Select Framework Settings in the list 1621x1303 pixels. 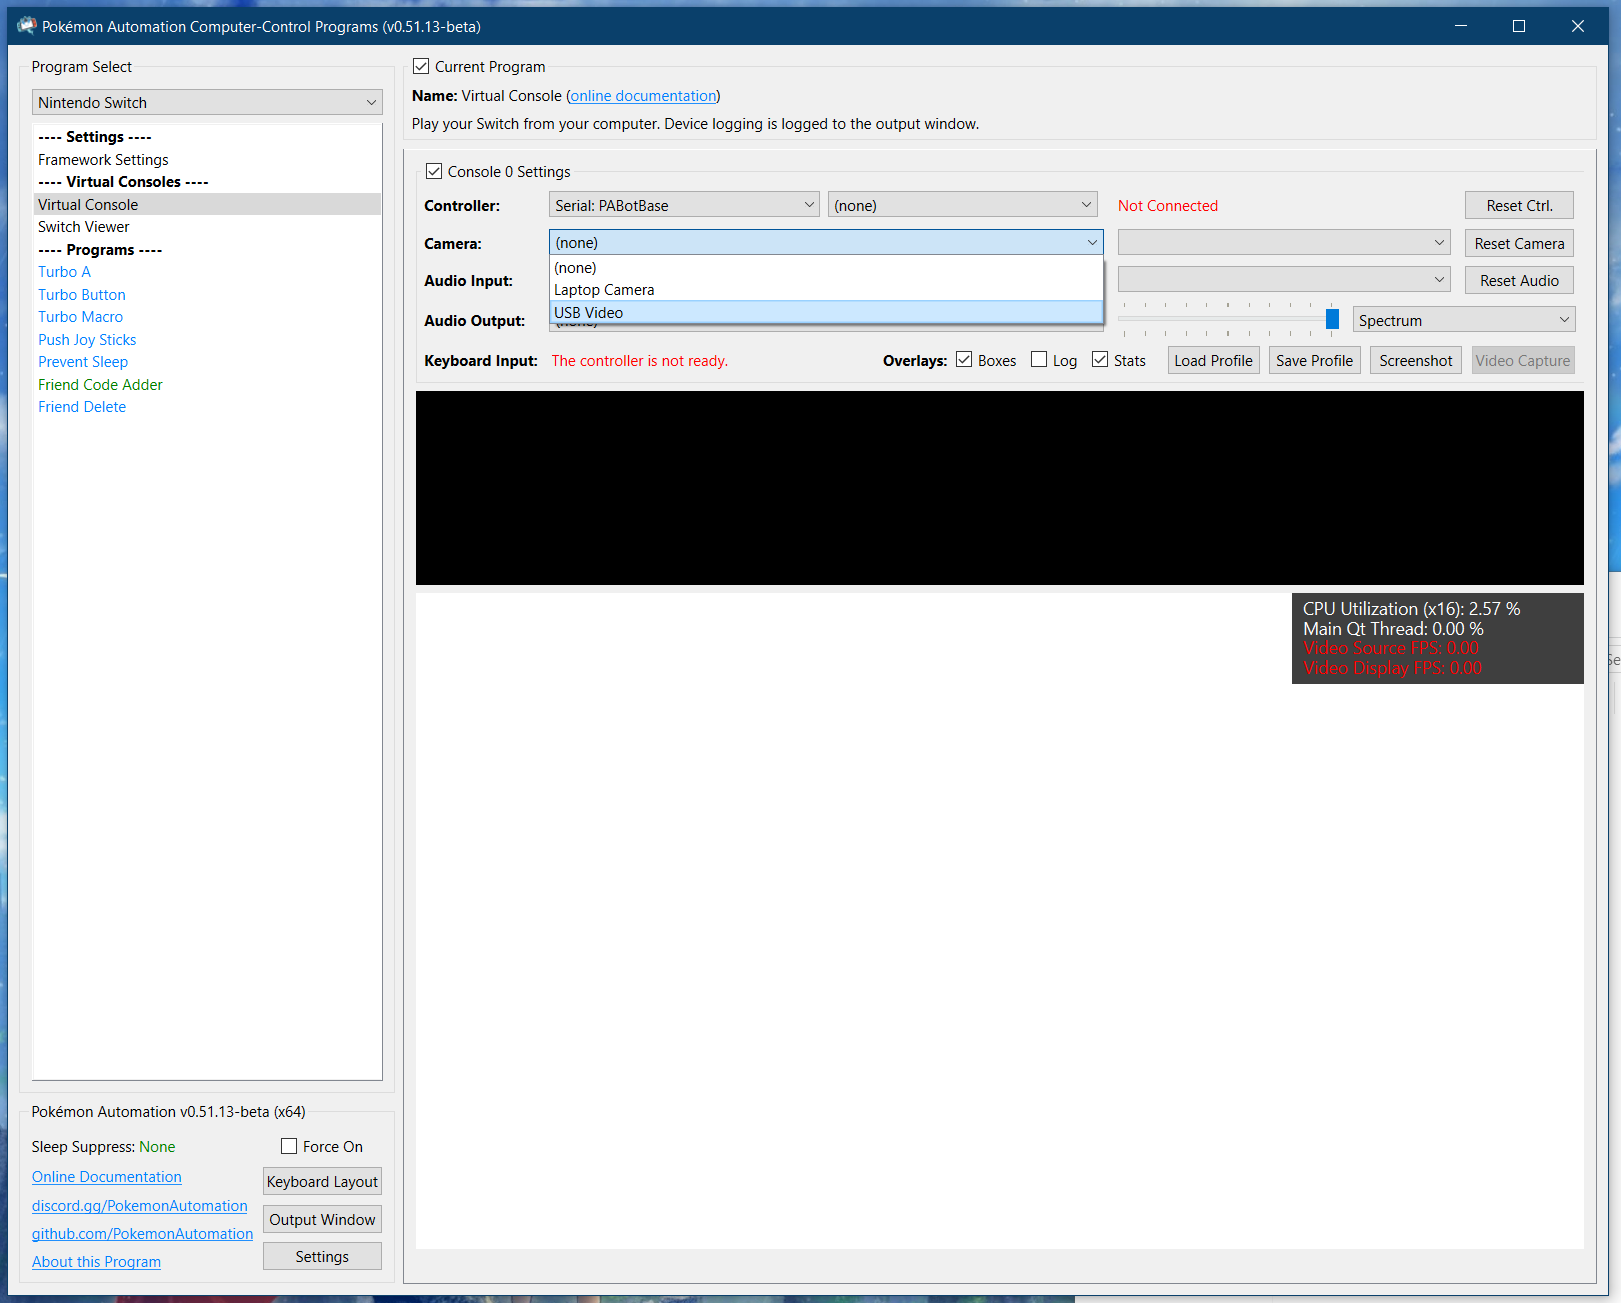[x=103, y=160]
